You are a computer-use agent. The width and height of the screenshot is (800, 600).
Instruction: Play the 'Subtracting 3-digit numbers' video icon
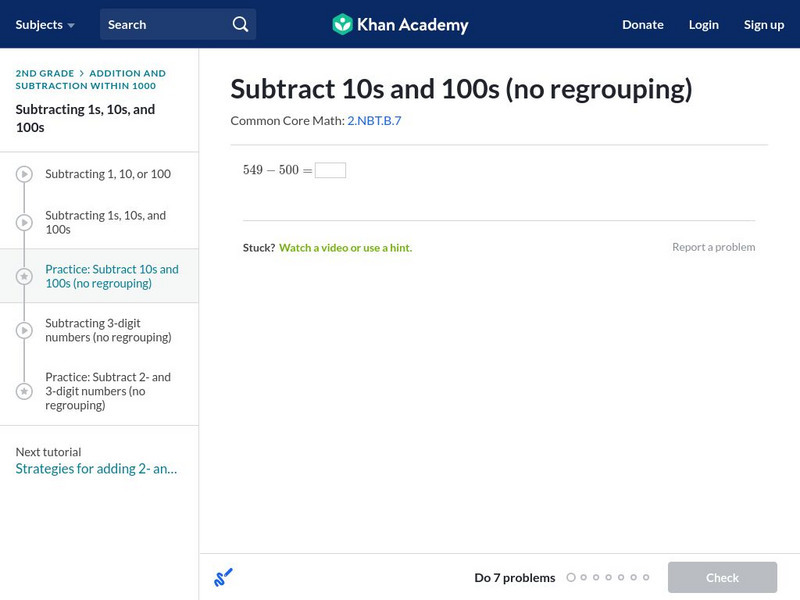(x=24, y=330)
